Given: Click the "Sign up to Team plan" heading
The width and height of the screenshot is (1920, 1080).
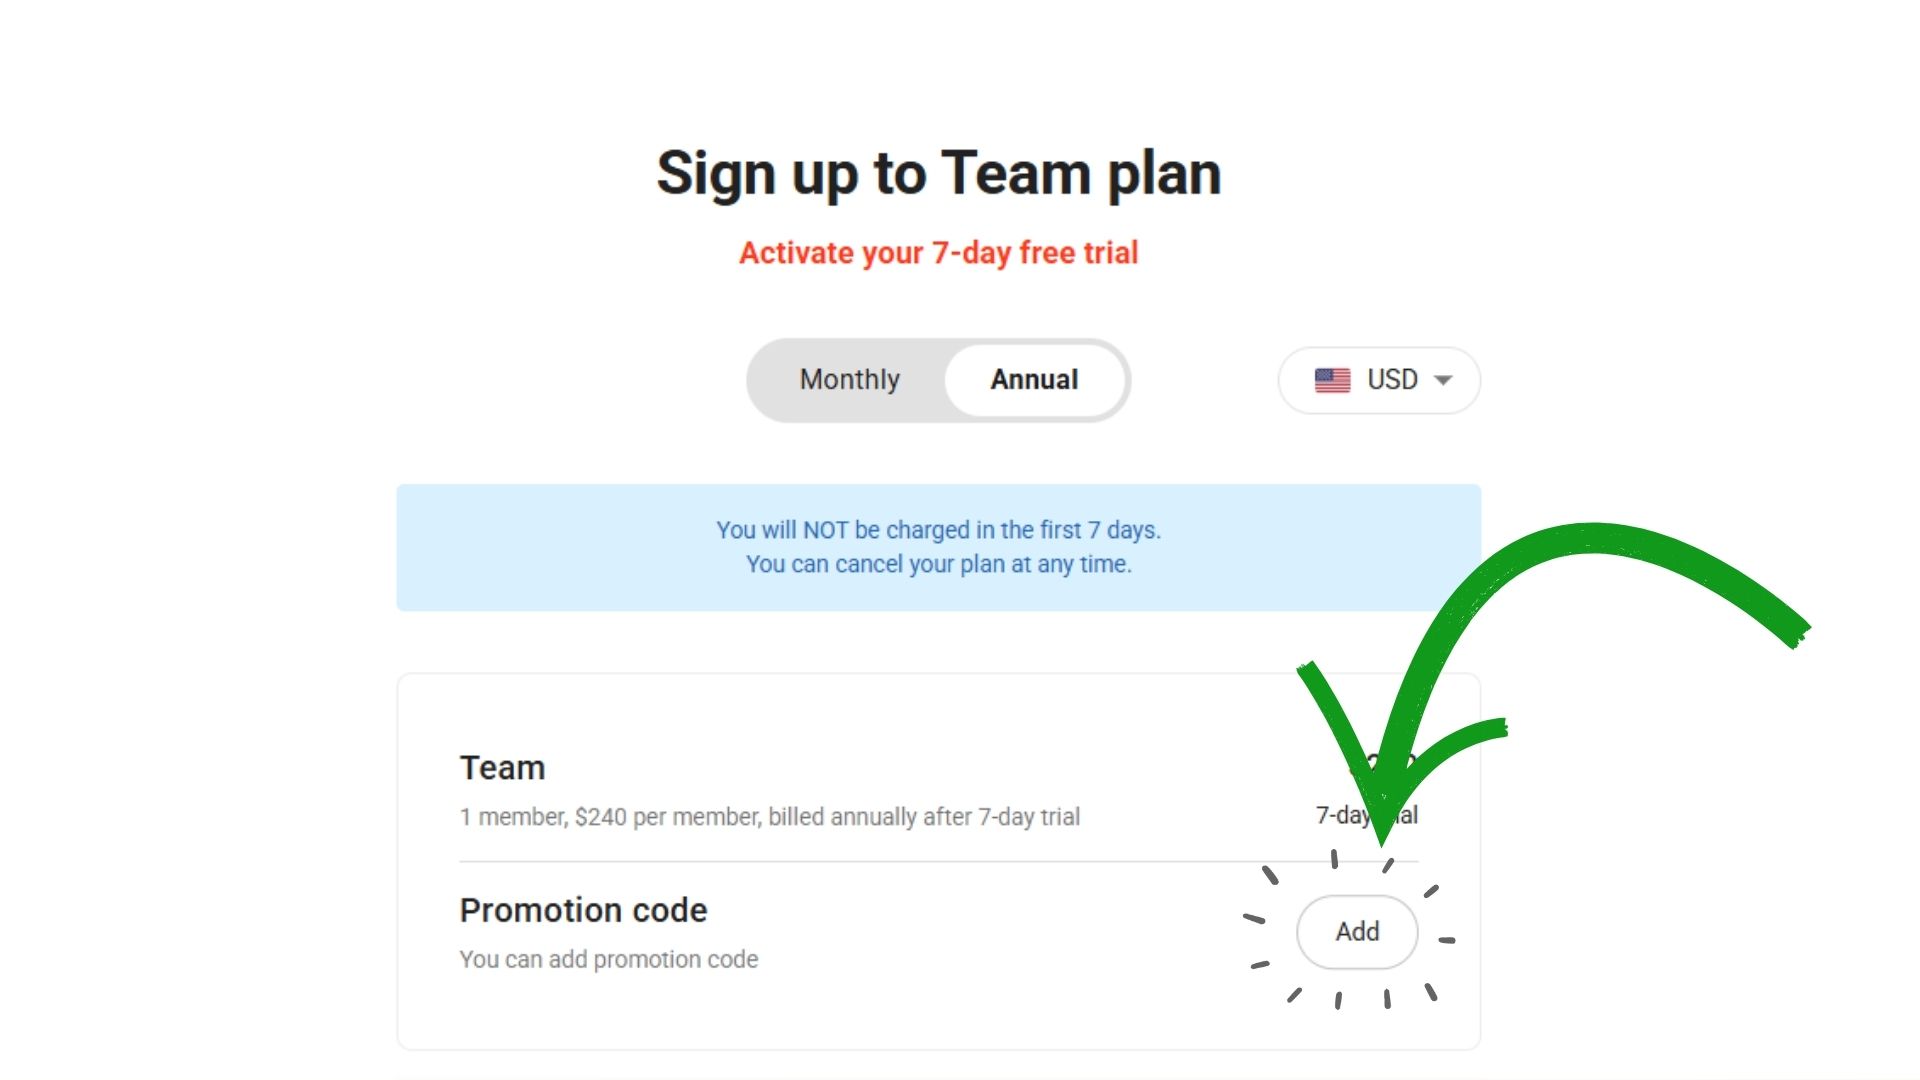Looking at the screenshot, I should tap(938, 173).
